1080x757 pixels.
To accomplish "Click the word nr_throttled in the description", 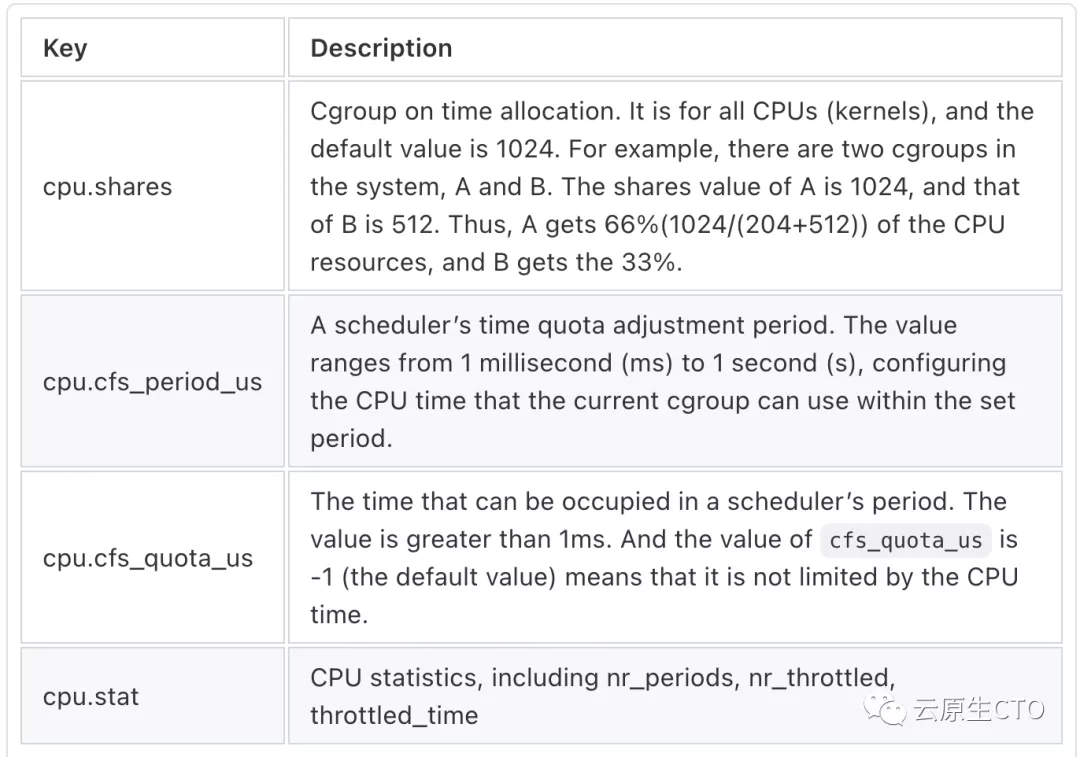I will (818, 677).
